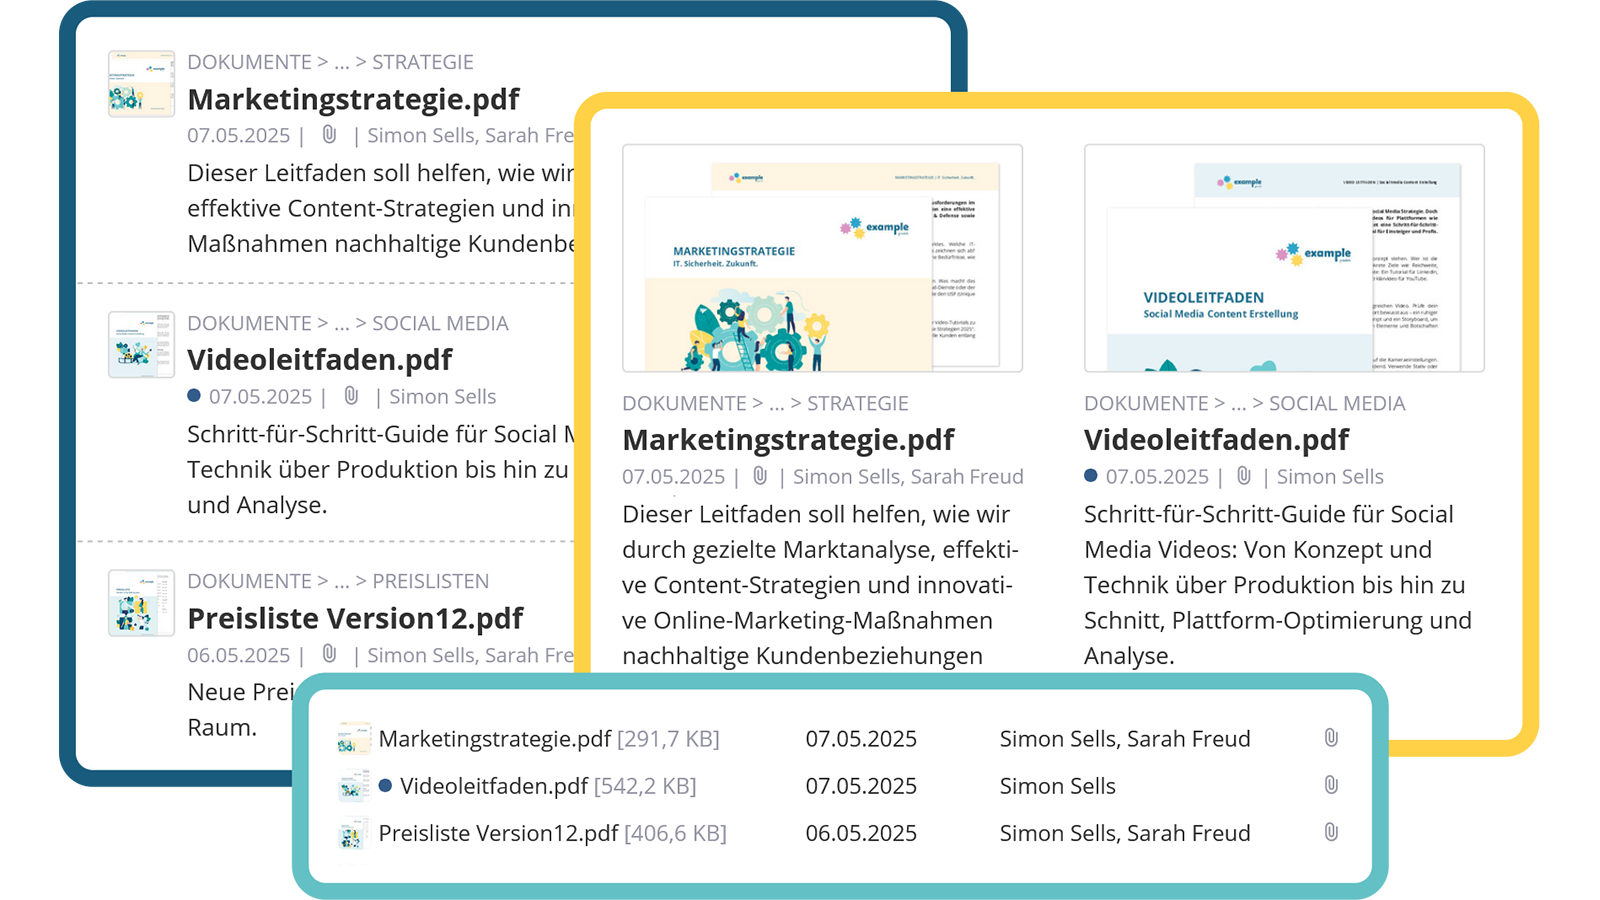Viewport: 1600px width, 900px height.
Task: Click card breadcrumb DOKUMENTE > ... > SOCIAL MEDIA
Action: point(1245,403)
